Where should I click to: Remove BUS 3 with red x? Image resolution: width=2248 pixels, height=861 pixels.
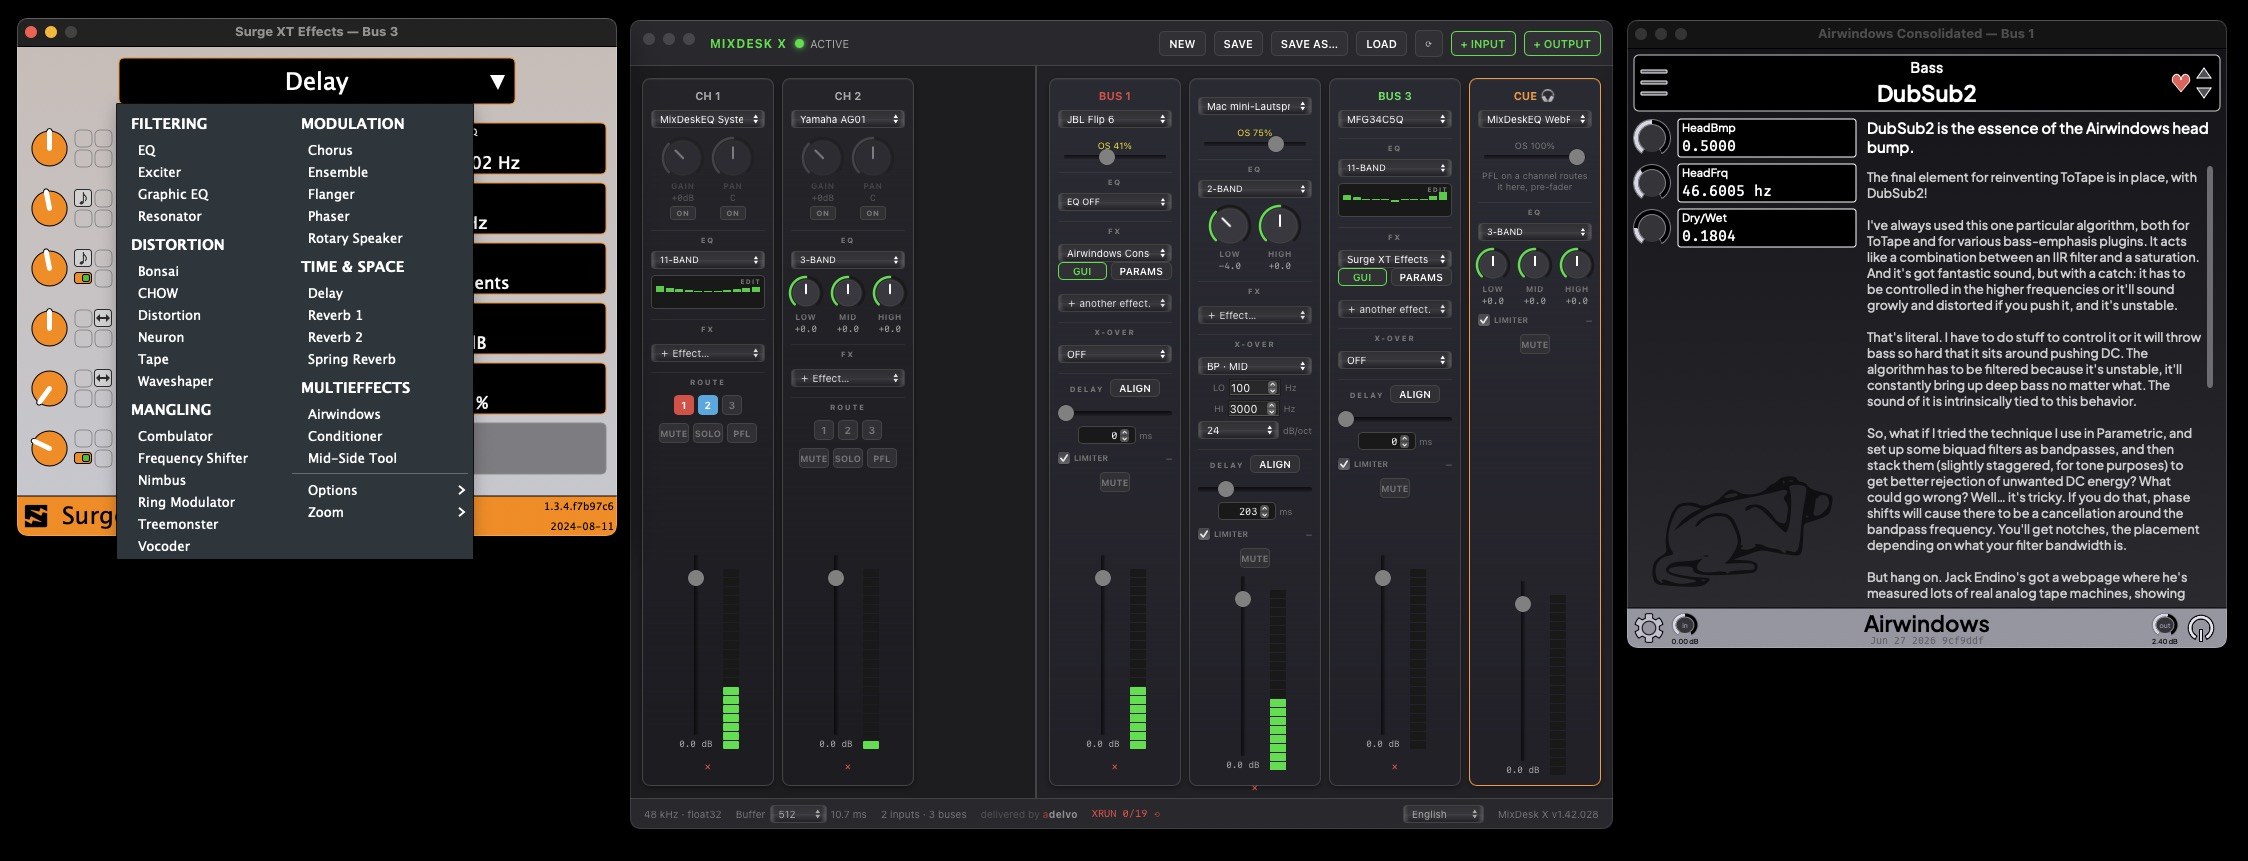click(x=1394, y=767)
